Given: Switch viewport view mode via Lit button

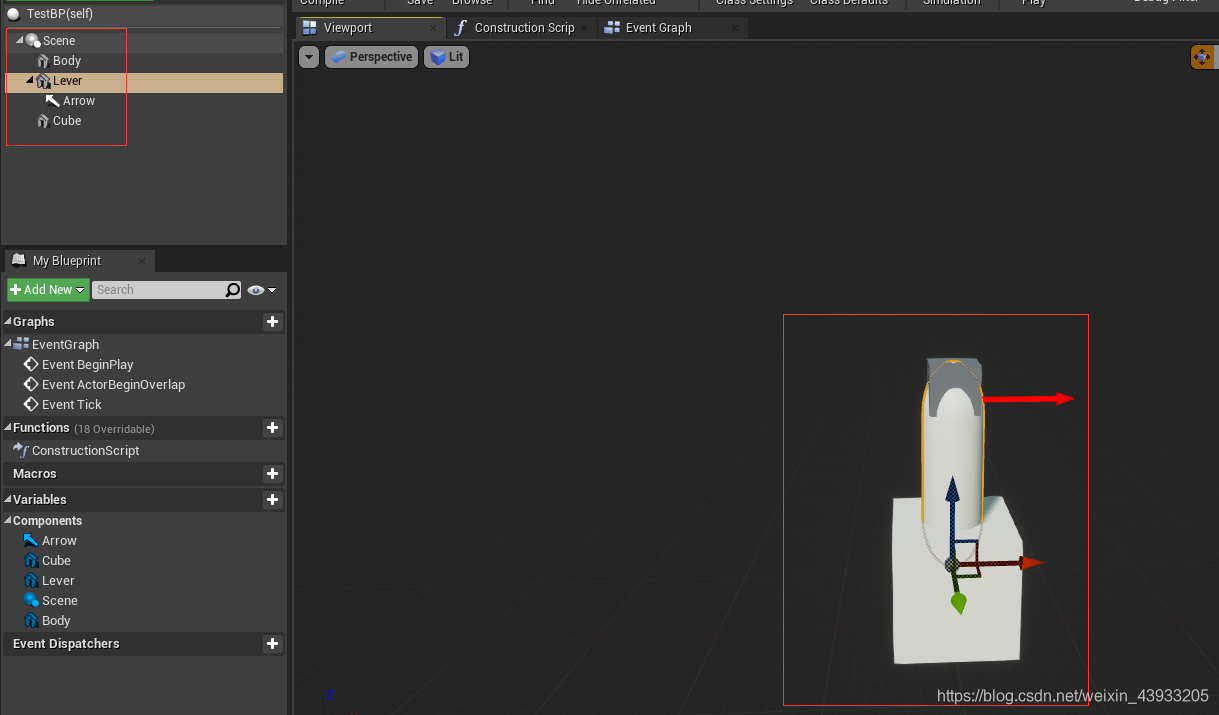Looking at the screenshot, I should pos(447,57).
